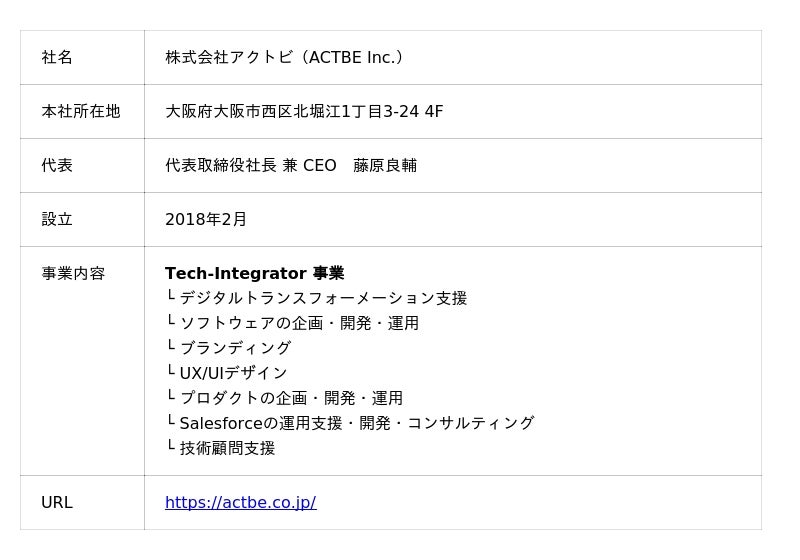The height and width of the screenshot is (560, 800).
Task: Click the Salesforceの運用支援 line item
Action: coord(356,423)
